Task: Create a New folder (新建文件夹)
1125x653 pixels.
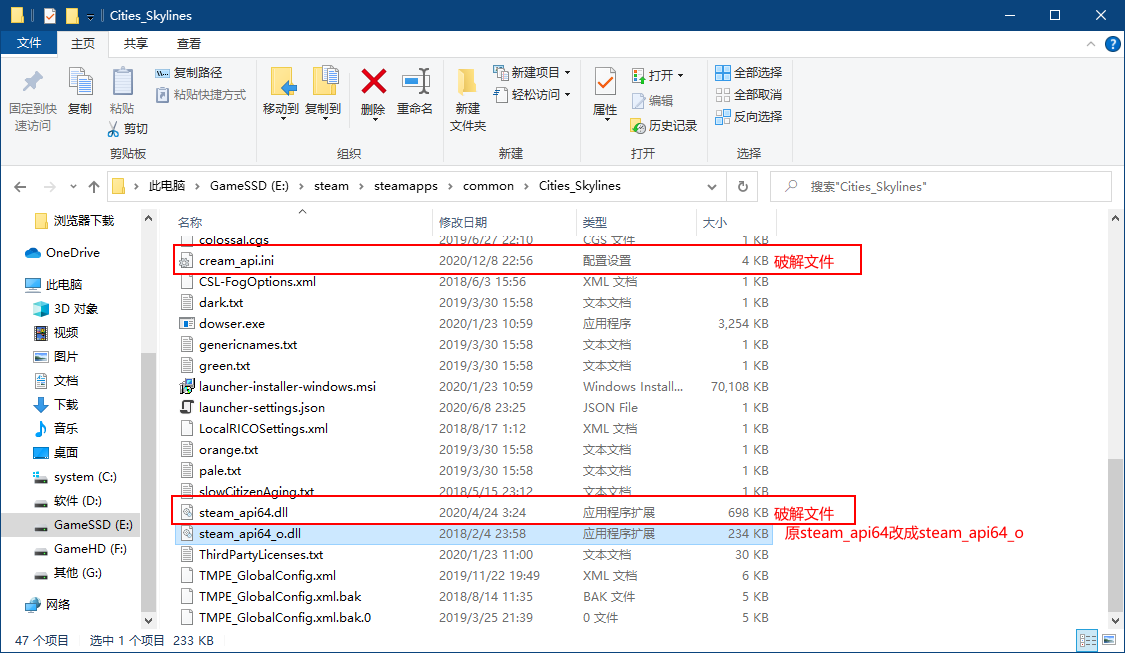Action: [x=468, y=100]
